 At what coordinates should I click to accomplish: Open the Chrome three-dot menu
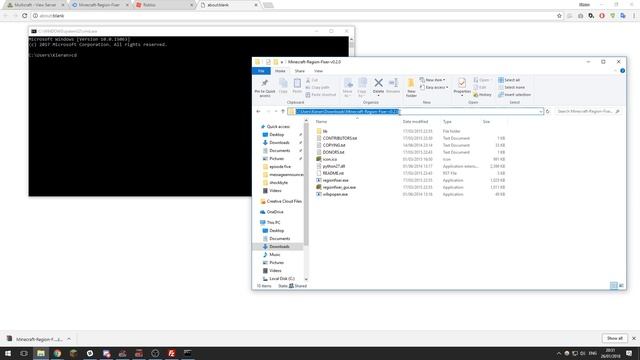(x=634, y=16)
